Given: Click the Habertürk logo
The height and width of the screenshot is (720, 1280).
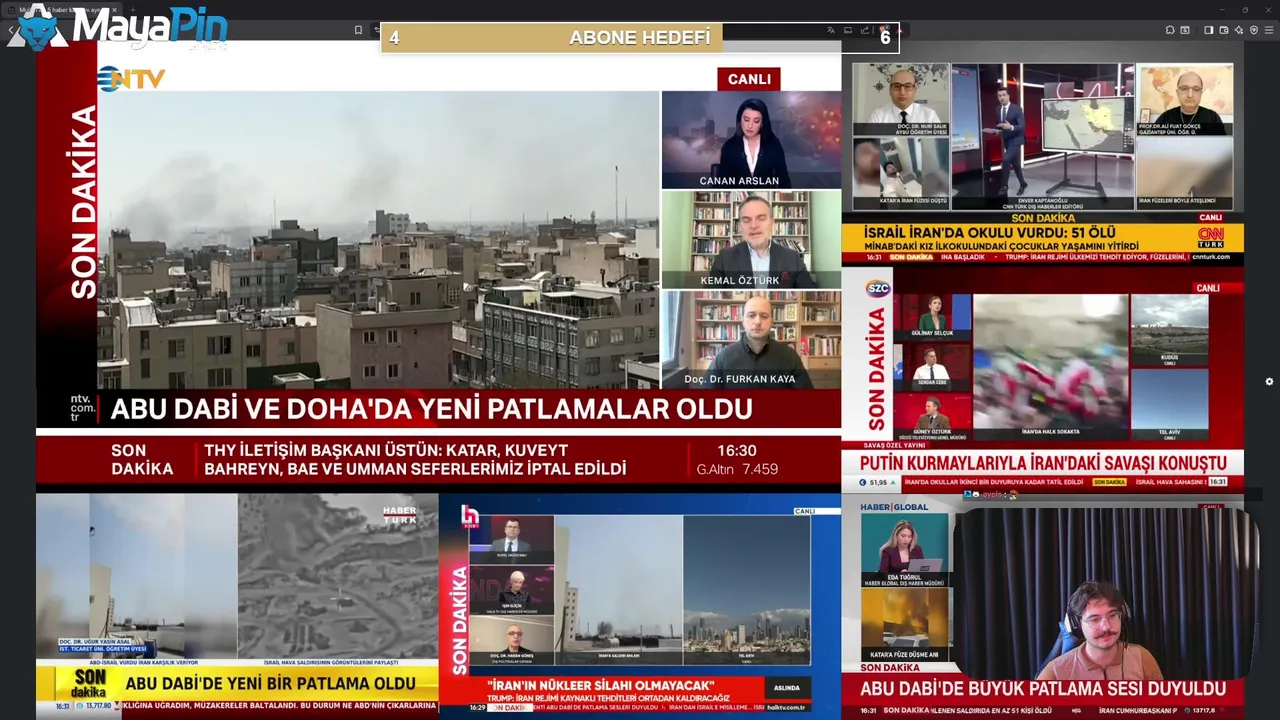Looking at the screenshot, I should [x=400, y=515].
